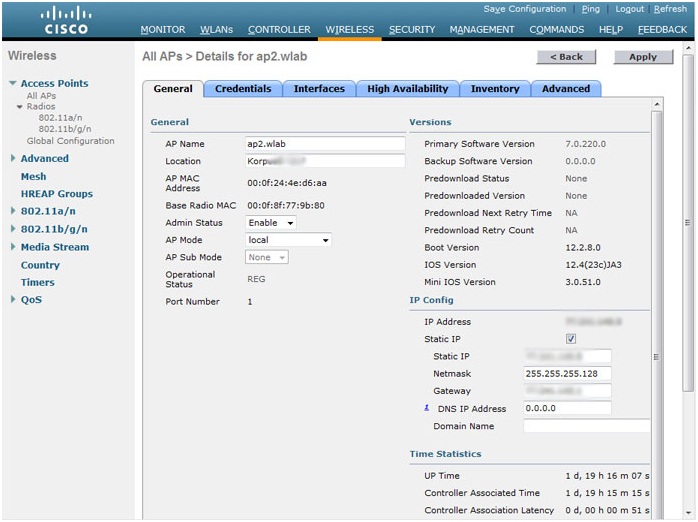Click the page scrollbar down arrow
Viewport: 698px width, 522px height.
point(688,513)
